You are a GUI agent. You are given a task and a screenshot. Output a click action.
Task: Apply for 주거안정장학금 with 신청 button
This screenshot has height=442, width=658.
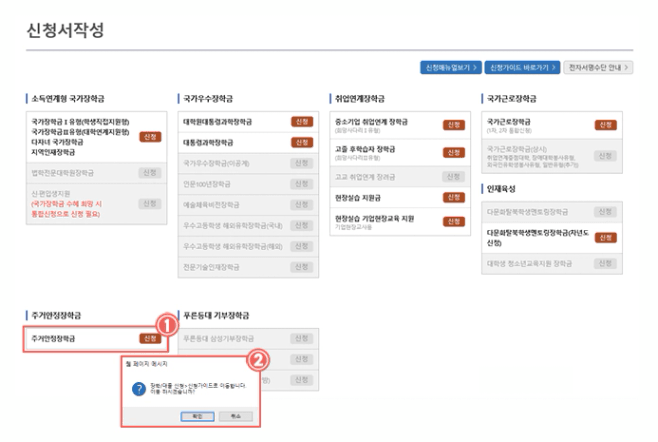[x=150, y=338]
